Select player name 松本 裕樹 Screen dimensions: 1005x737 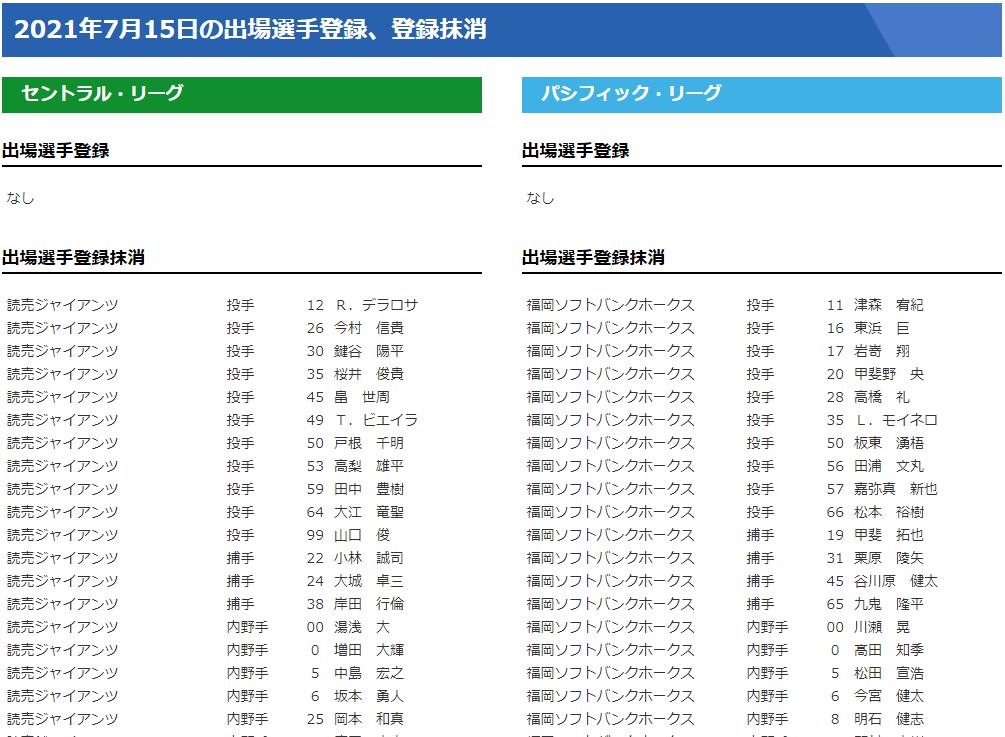pos(889,513)
